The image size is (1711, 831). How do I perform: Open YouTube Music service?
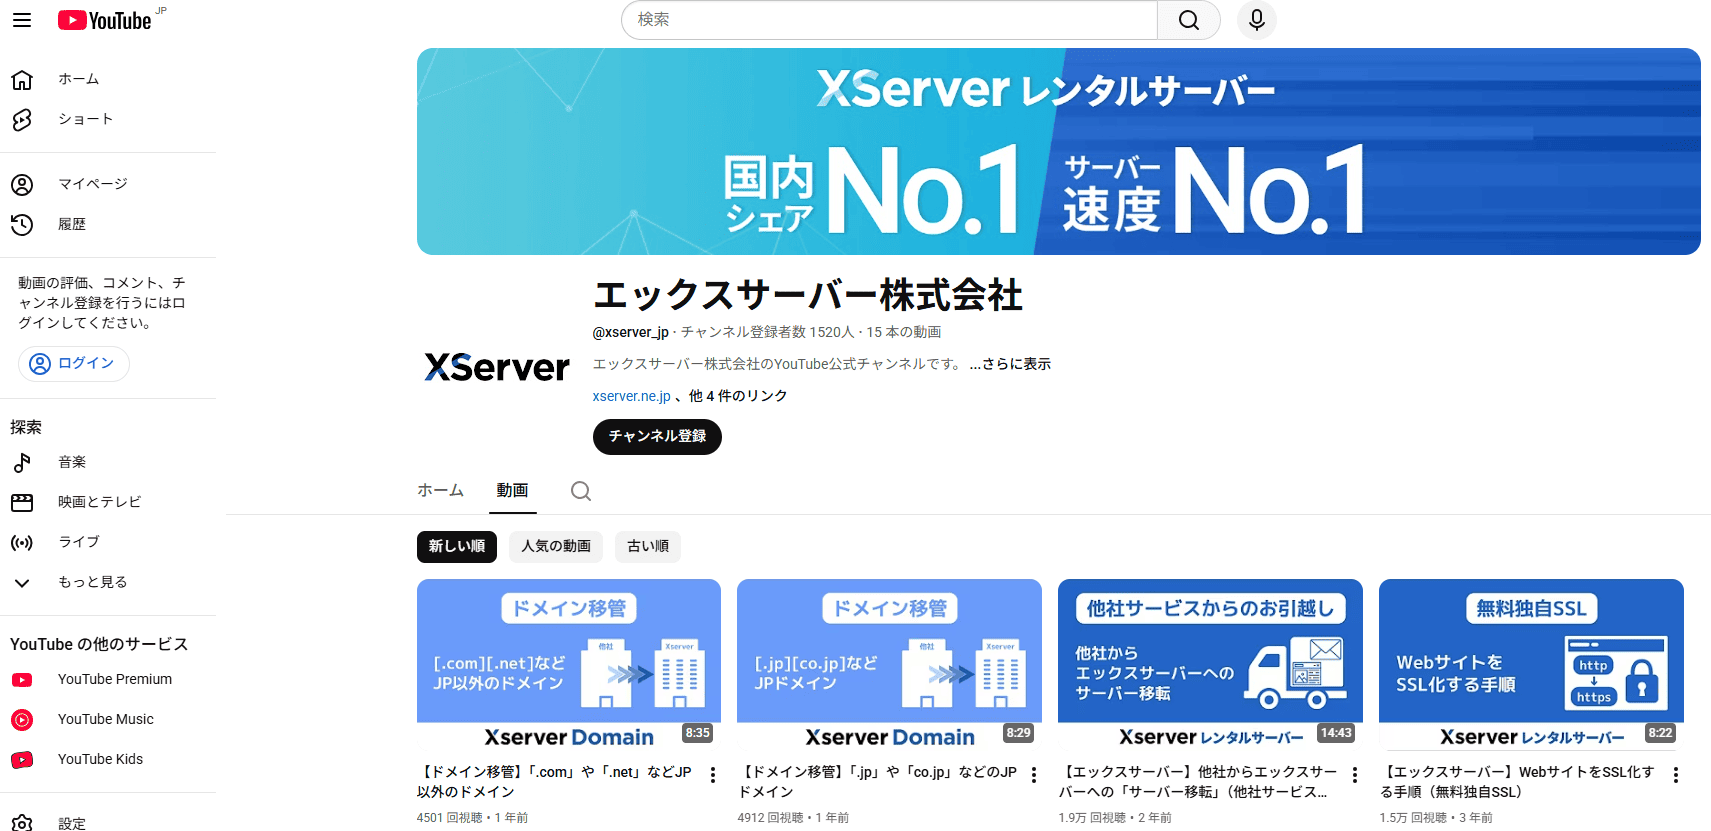tap(105, 719)
